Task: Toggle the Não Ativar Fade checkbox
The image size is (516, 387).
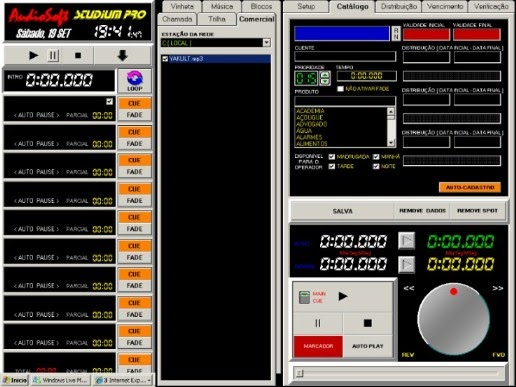Action: point(340,89)
